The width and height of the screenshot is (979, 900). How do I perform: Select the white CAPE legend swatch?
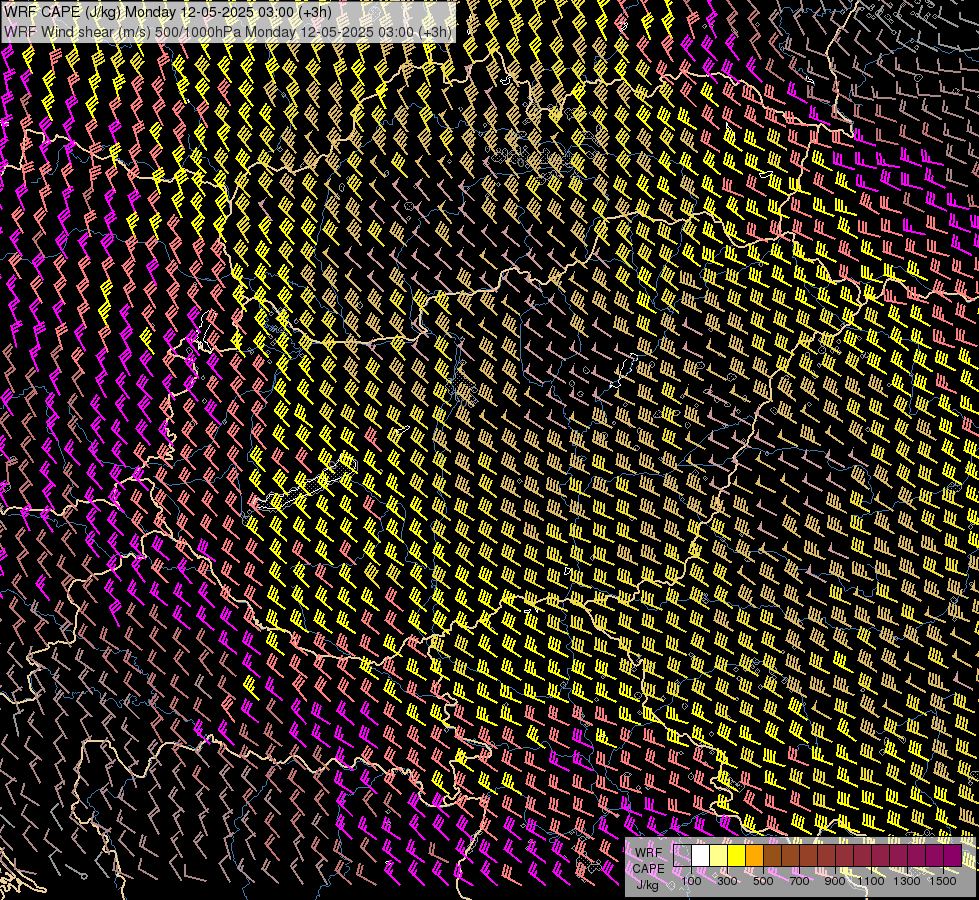[x=701, y=855]
